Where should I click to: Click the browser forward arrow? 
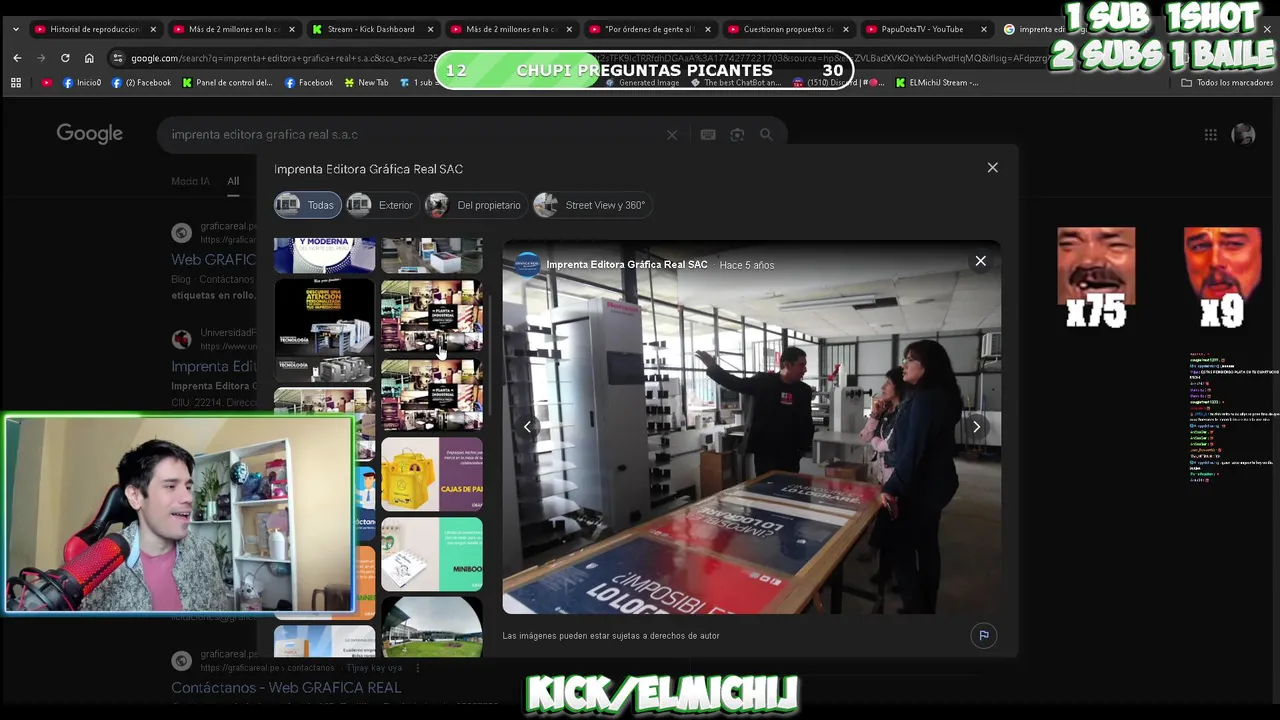coord(41,58)
